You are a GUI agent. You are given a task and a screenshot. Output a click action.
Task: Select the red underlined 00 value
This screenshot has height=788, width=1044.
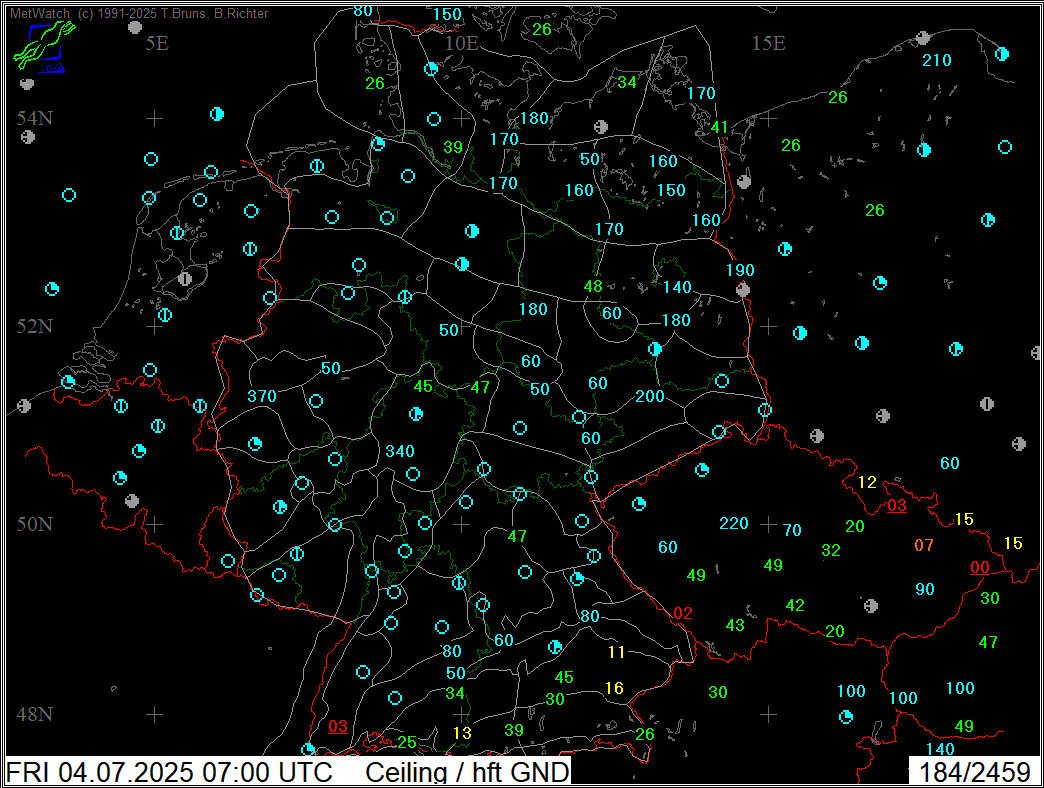point(980,568)
